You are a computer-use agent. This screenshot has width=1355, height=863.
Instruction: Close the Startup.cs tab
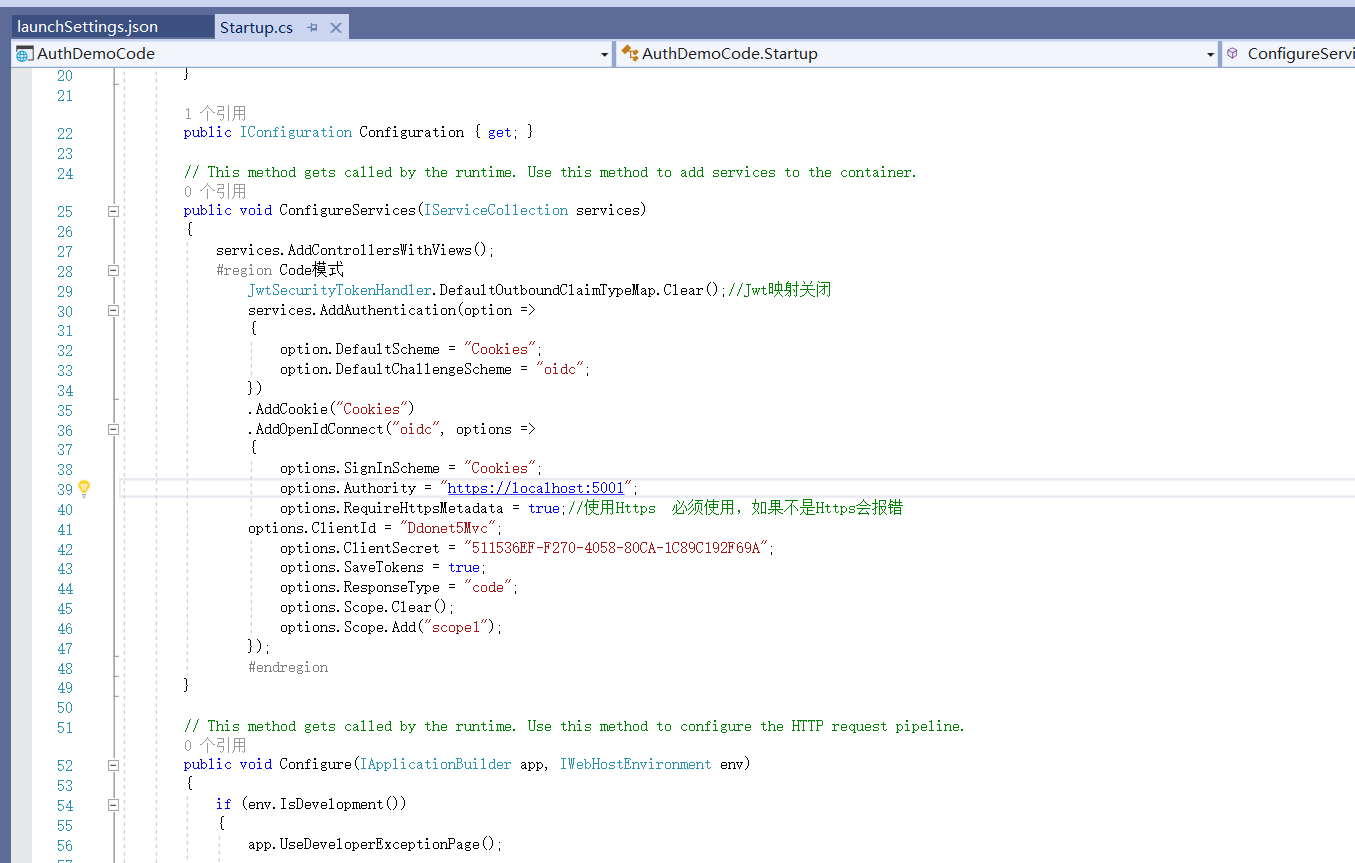(336, 28)
